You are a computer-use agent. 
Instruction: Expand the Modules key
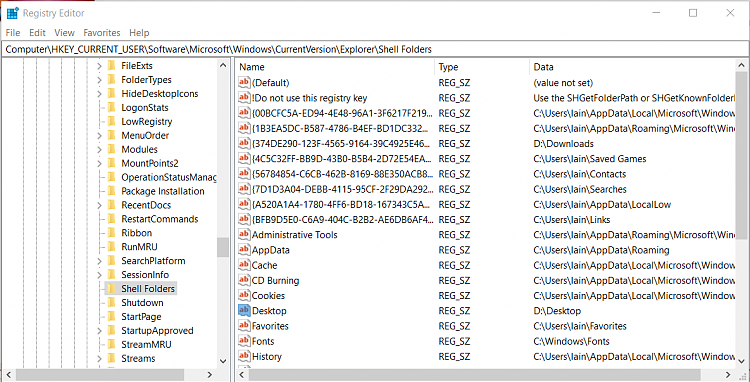pos(99,149)
